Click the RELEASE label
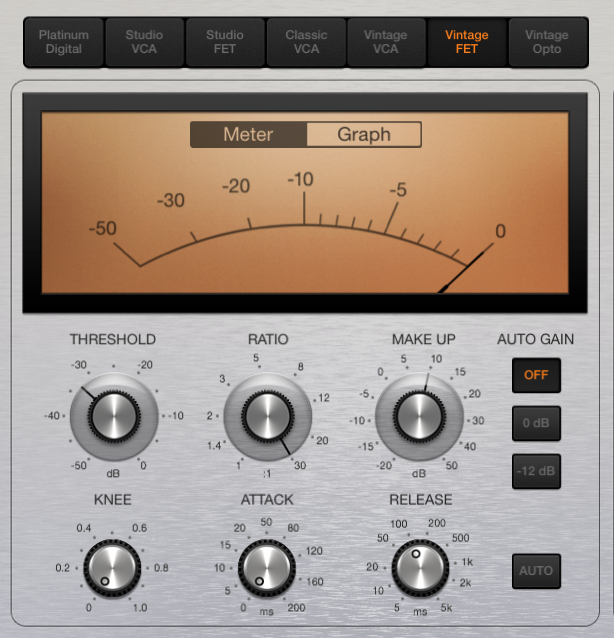The image size is (614, 638). coord(421,500)
